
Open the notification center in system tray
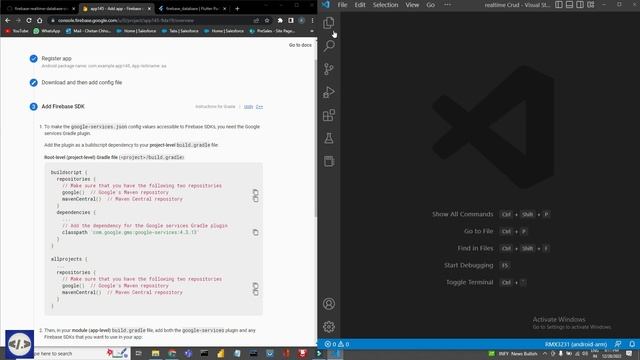(629, 353)
